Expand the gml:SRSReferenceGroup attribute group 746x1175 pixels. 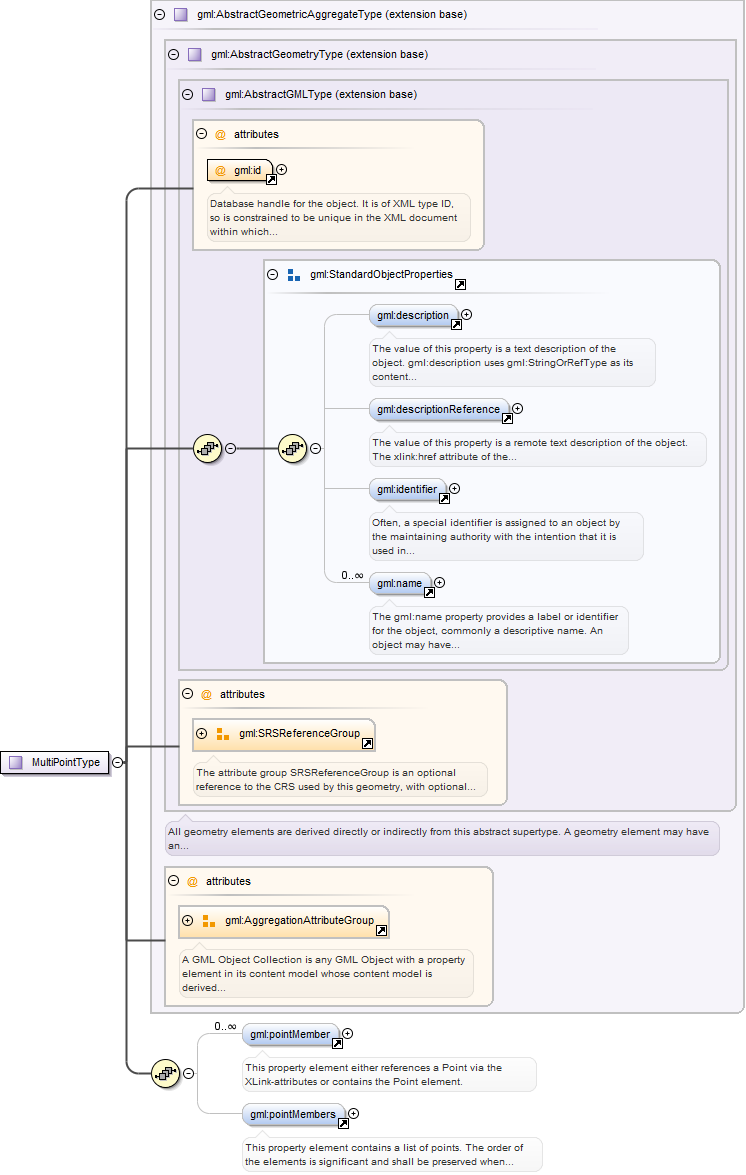click(202, 733)
